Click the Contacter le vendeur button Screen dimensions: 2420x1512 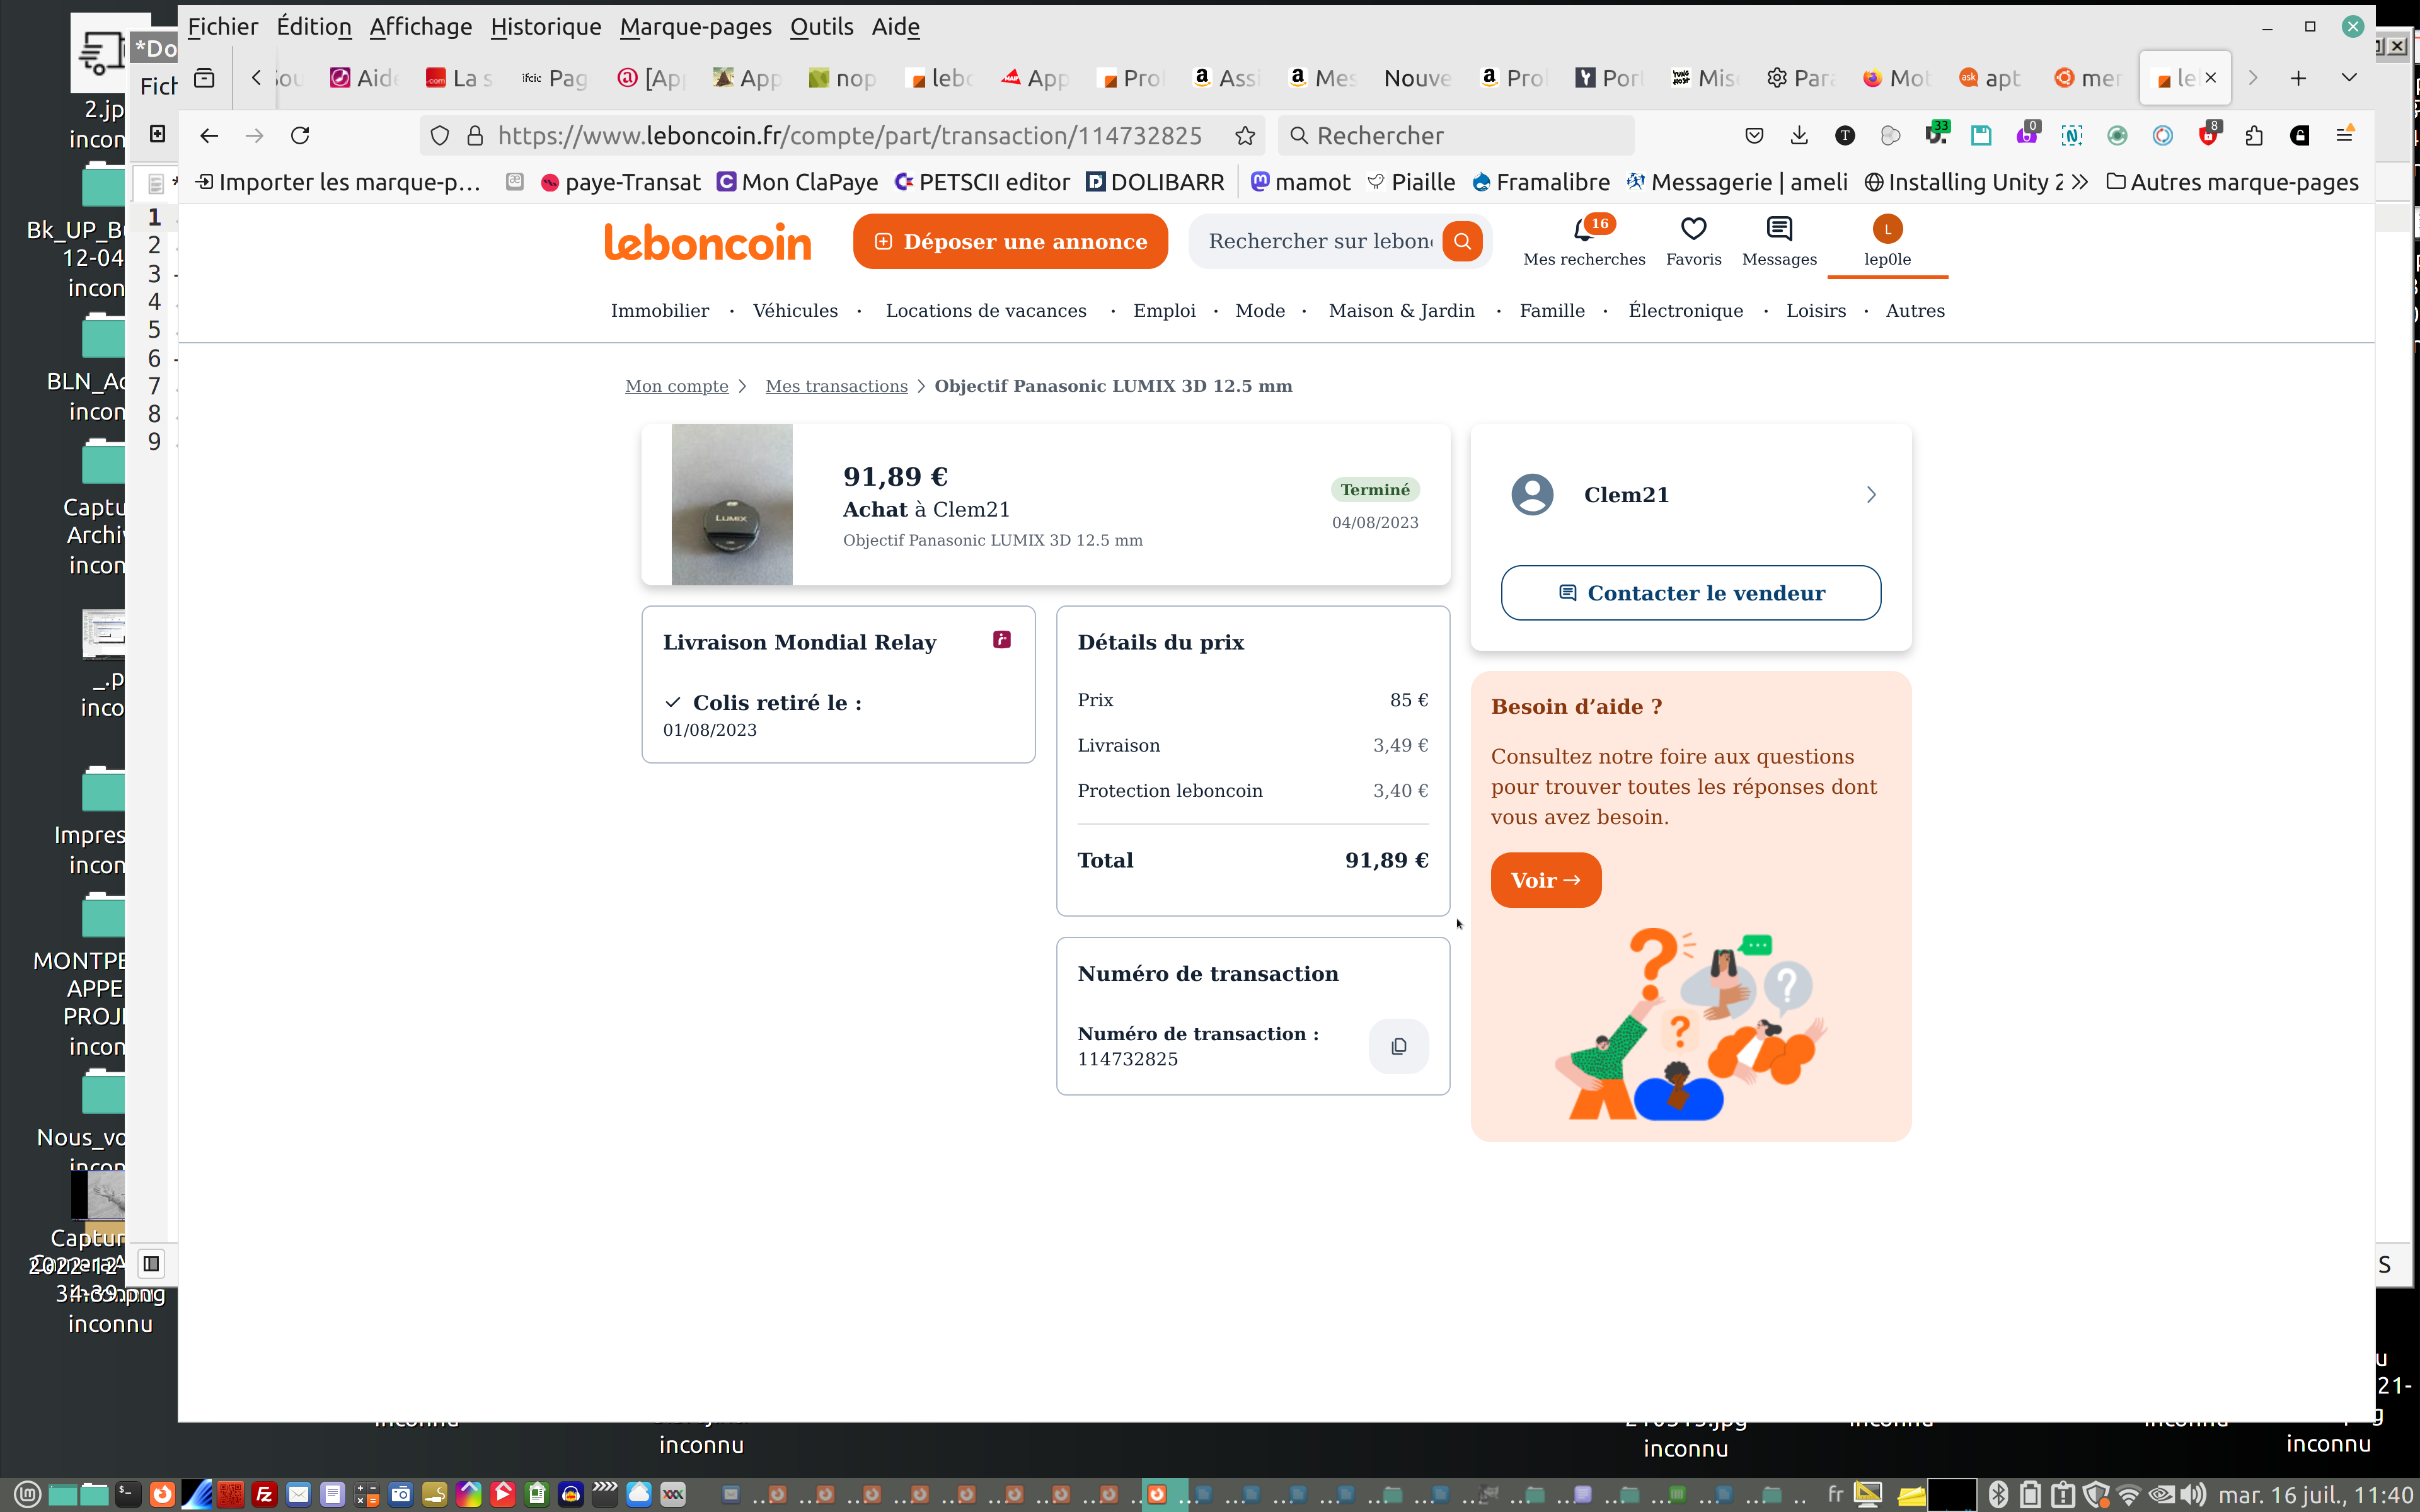tap(1690, 593)
